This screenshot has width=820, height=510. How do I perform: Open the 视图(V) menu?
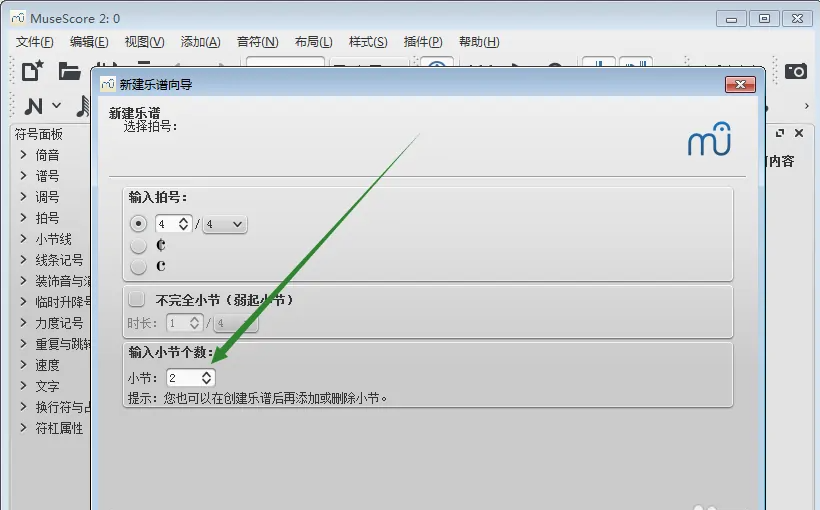coord(144,42)
